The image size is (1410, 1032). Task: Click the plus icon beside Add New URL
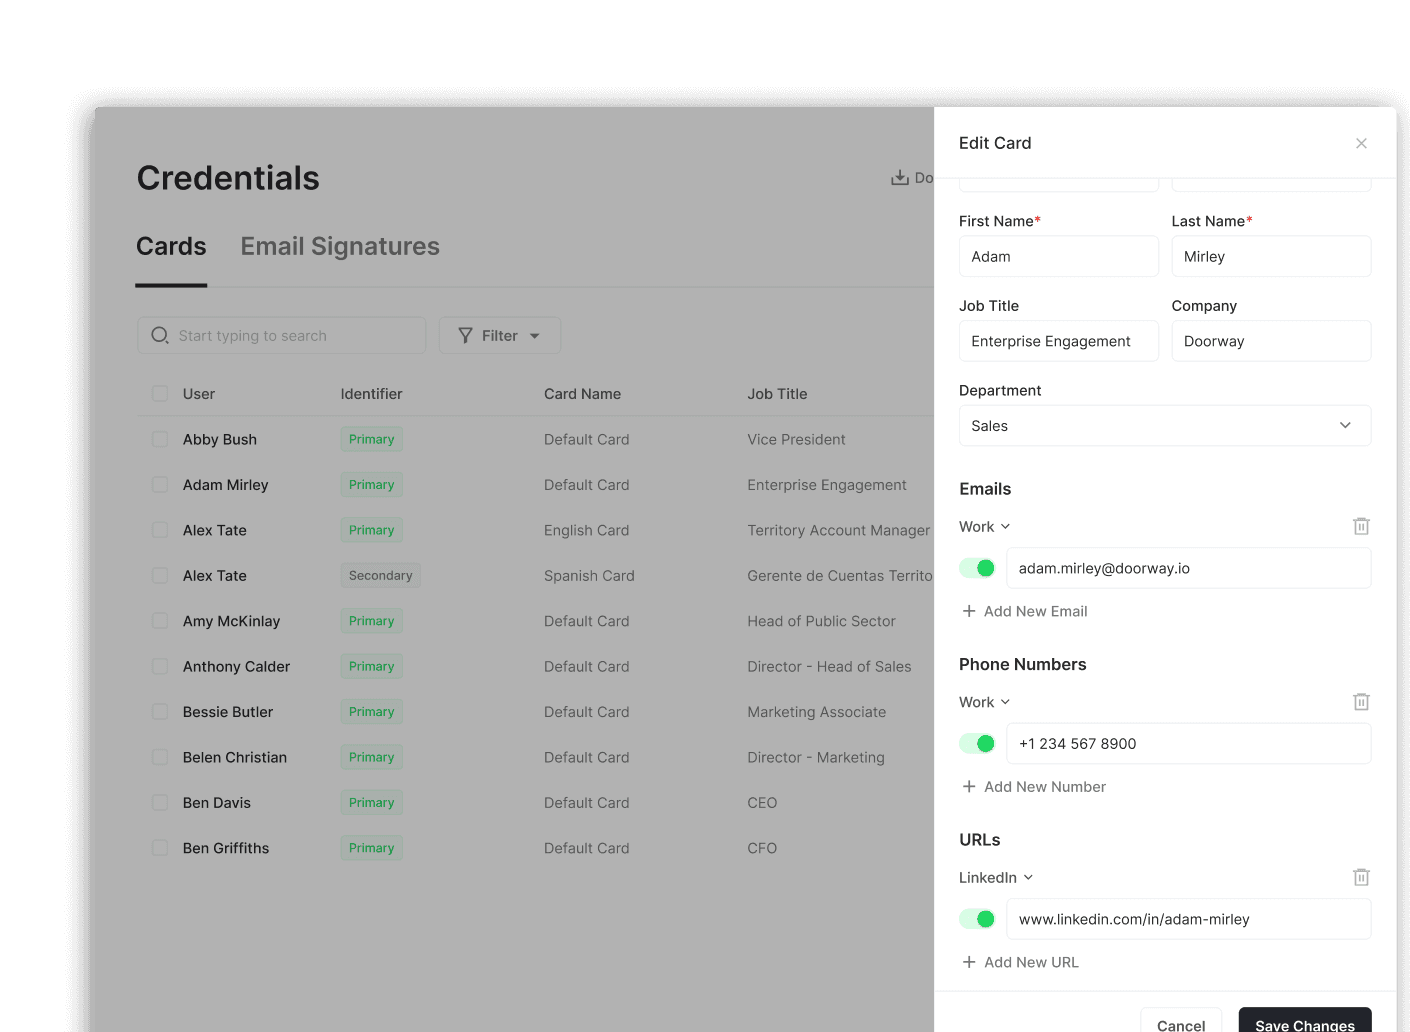click(969, 962)
